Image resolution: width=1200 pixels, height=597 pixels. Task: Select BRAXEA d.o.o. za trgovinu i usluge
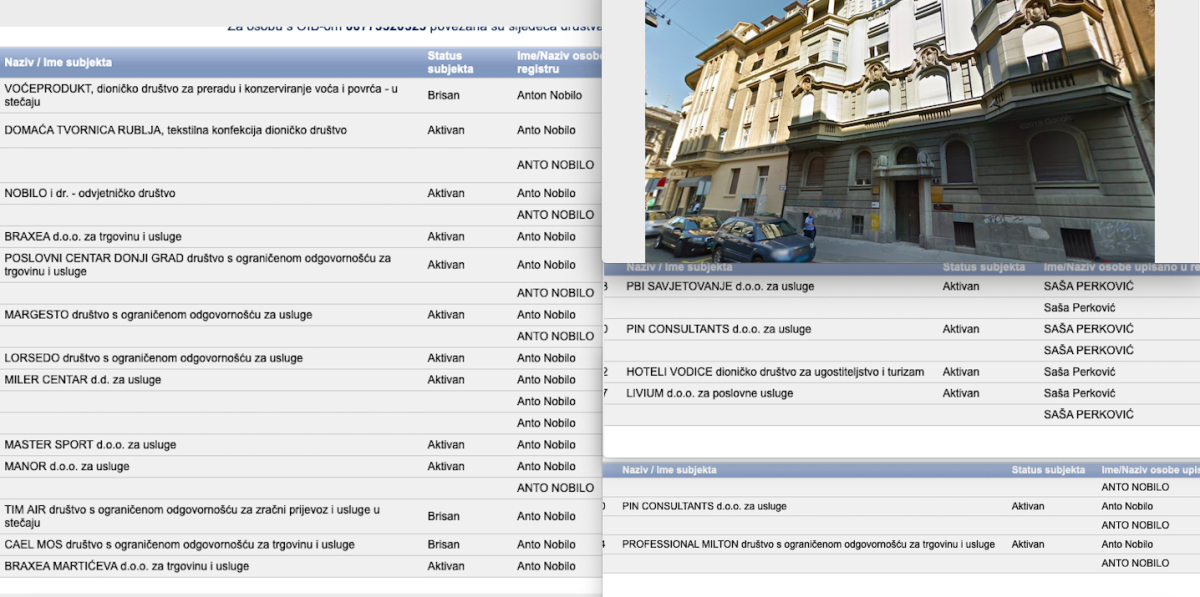95,237
